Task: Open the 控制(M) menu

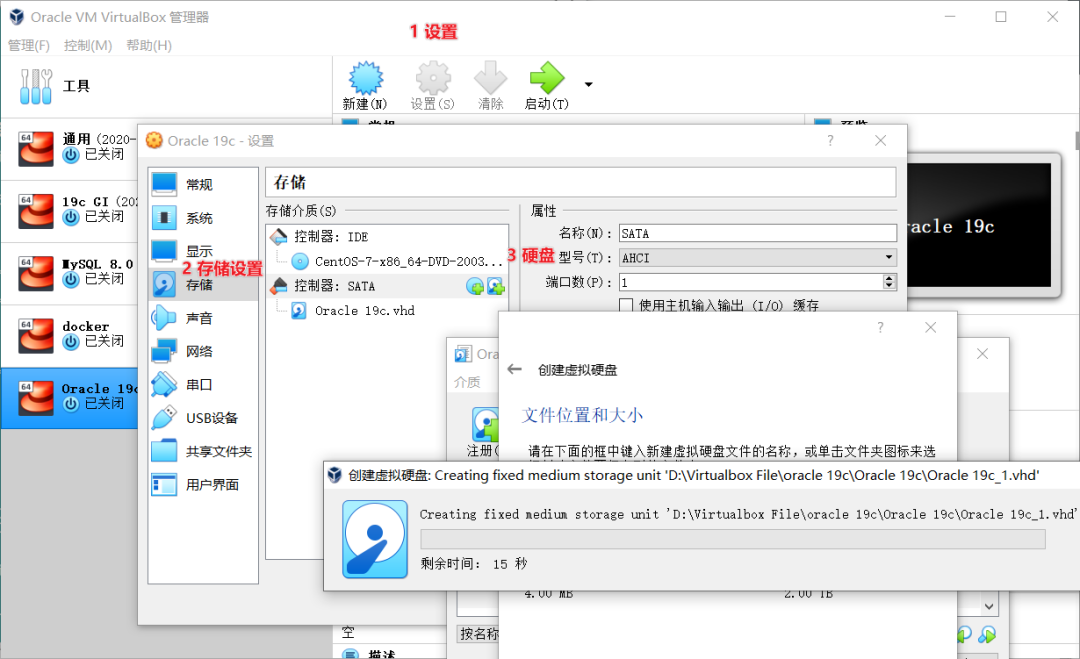Action: 87,45
